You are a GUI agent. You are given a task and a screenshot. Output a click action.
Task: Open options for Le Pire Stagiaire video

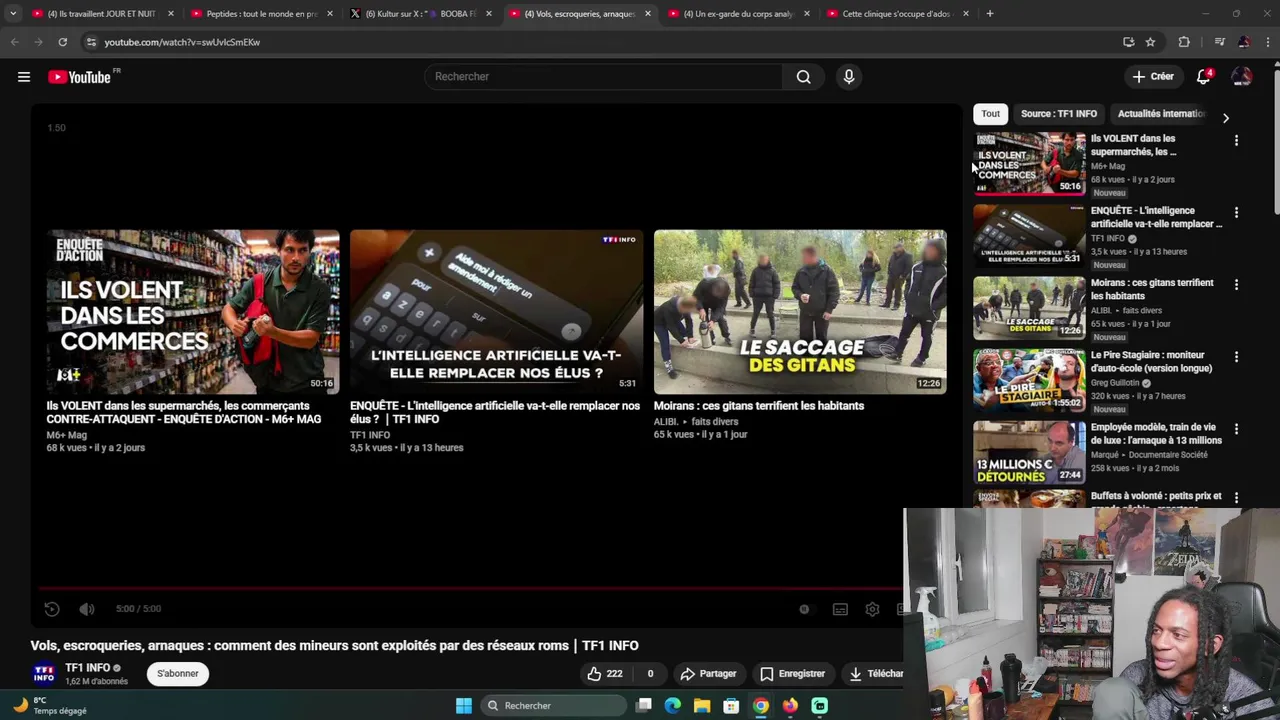point(1236,357)
